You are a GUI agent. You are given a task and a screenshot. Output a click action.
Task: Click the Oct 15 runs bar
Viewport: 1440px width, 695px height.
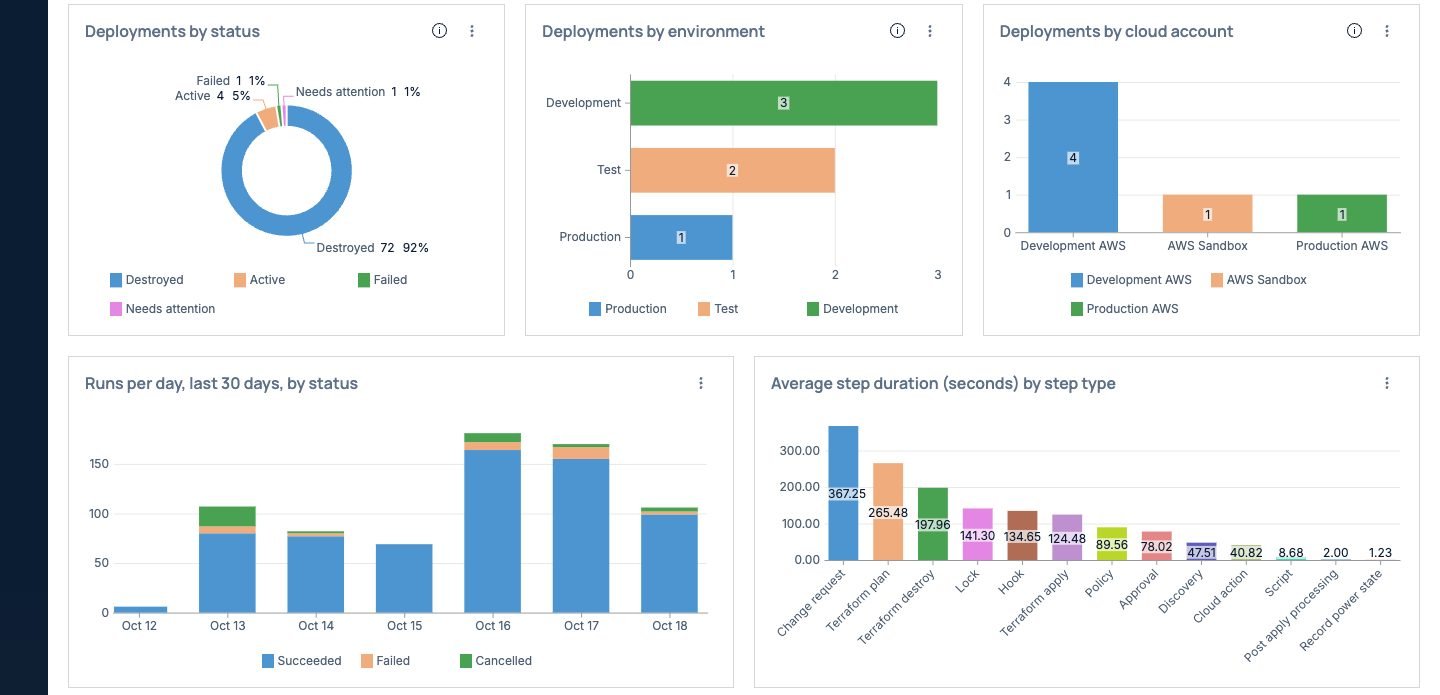point(404,578)
